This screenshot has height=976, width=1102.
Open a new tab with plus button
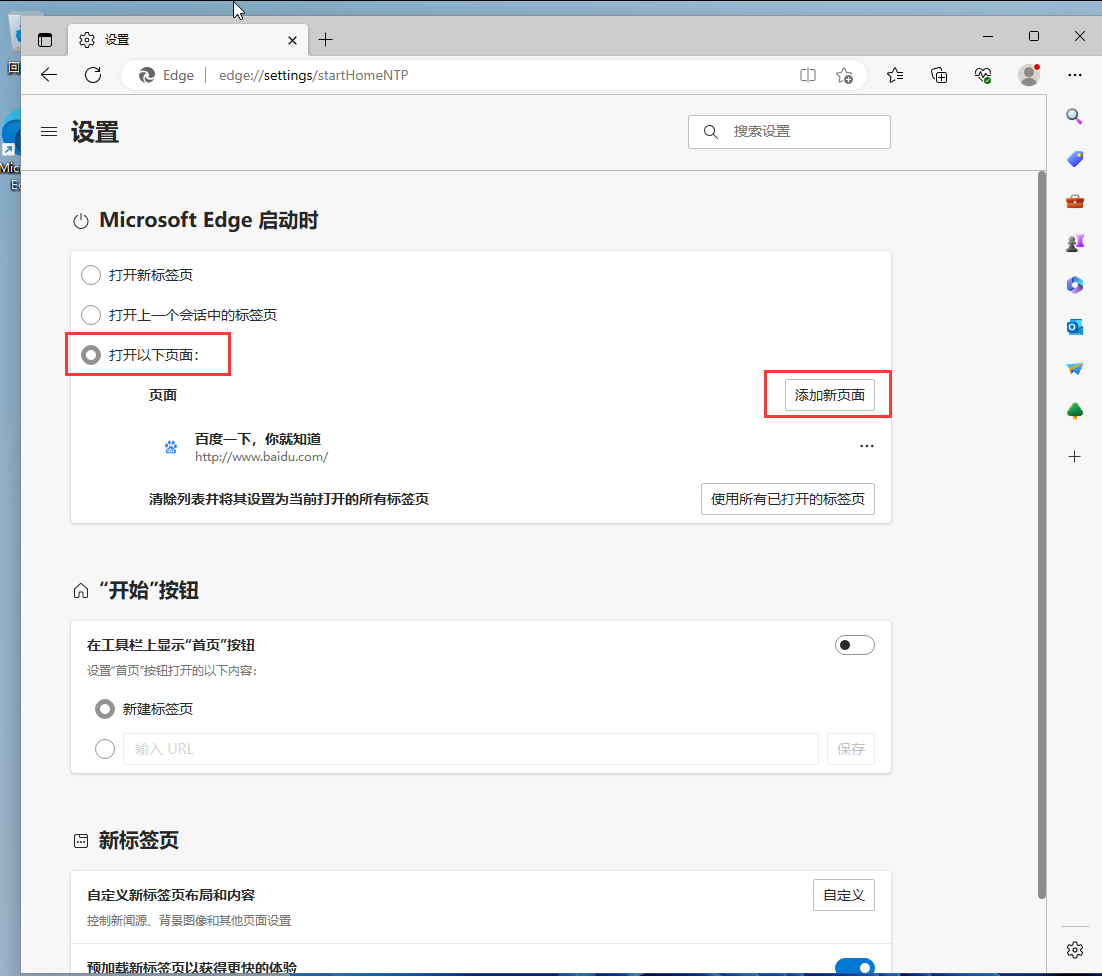pos(325,40)
